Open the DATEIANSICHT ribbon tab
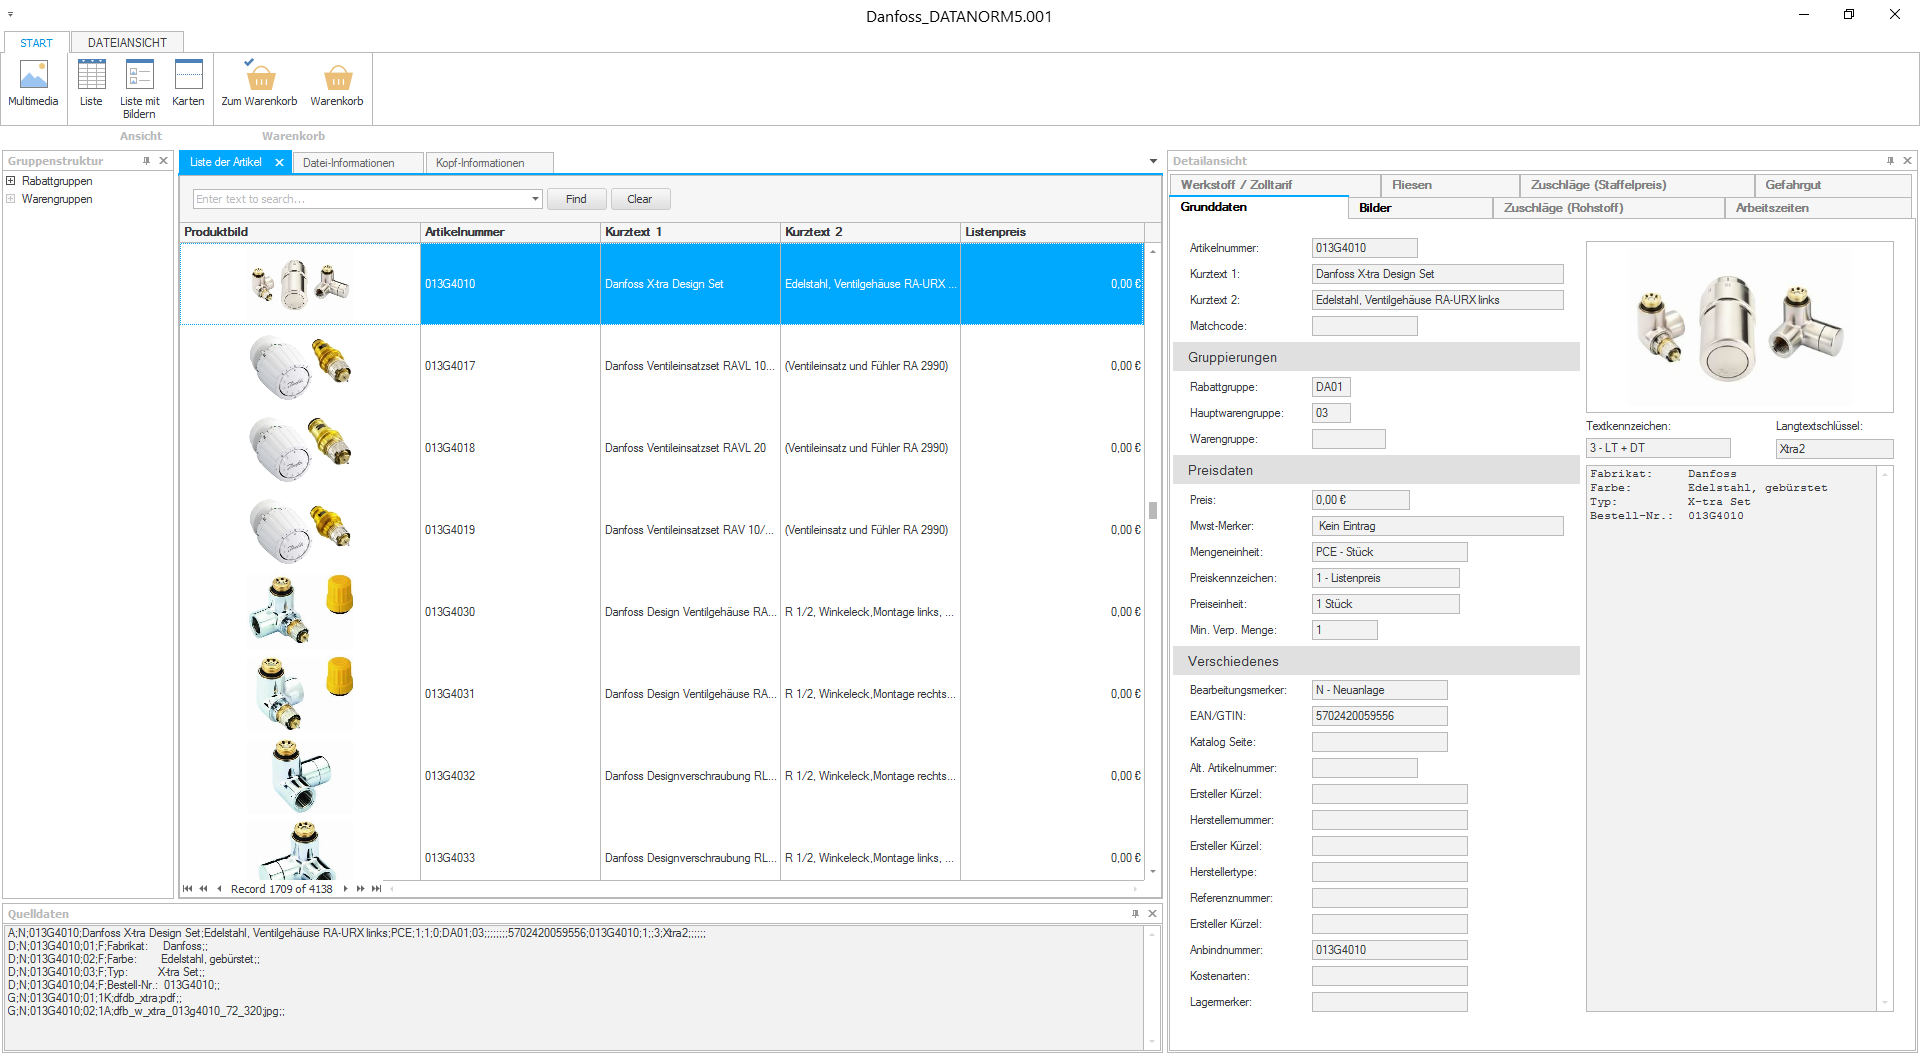The height and width of the screenshot is (1055, 1920). (127, 43)
